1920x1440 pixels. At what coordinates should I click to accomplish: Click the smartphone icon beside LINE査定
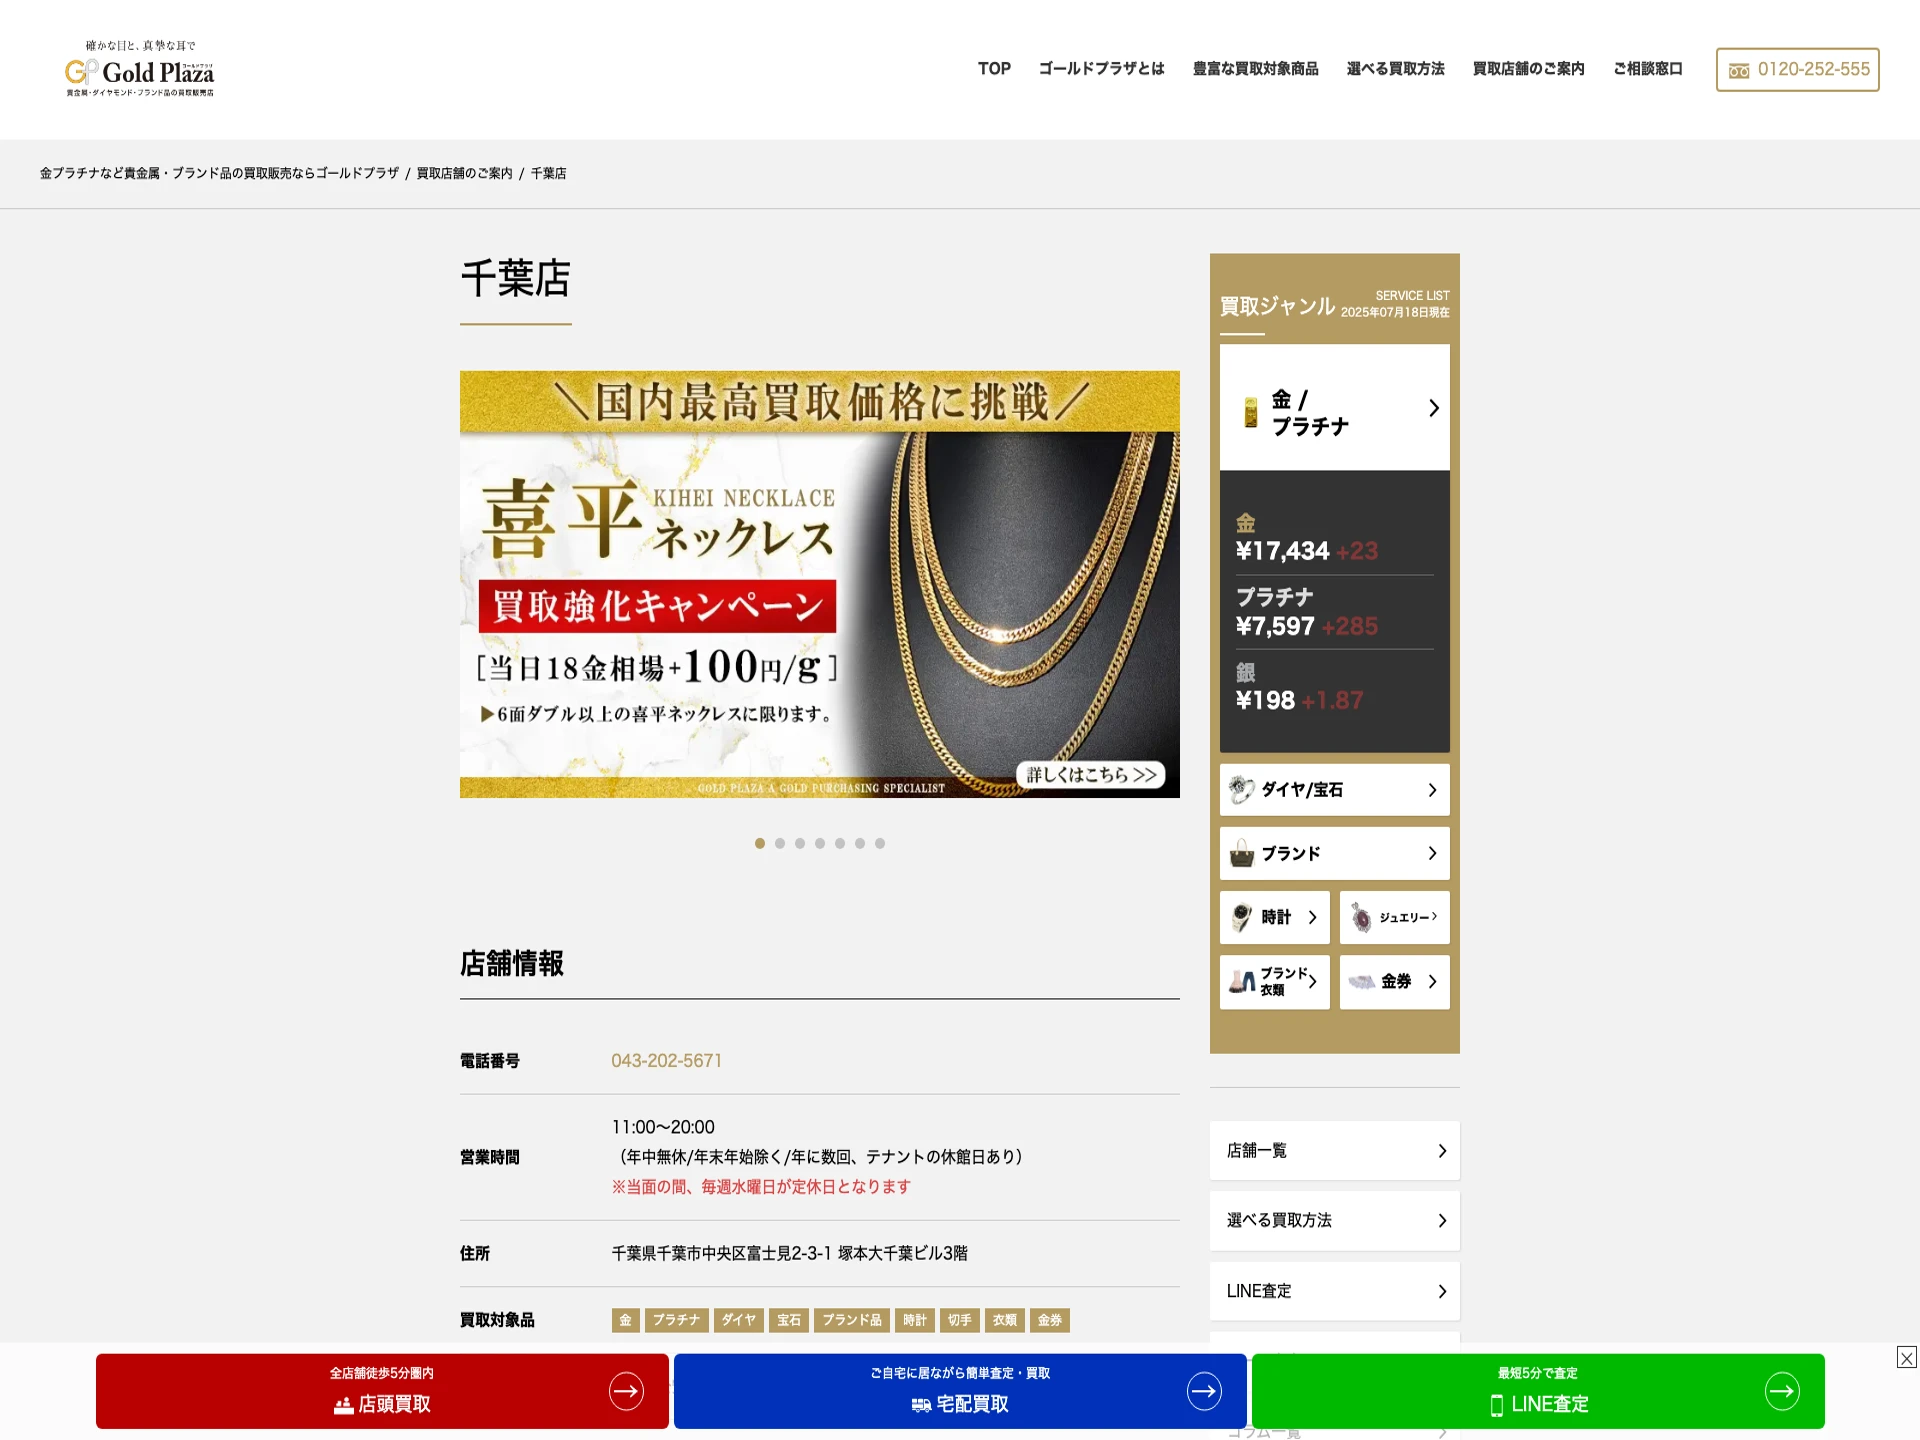(1497, 1405)
